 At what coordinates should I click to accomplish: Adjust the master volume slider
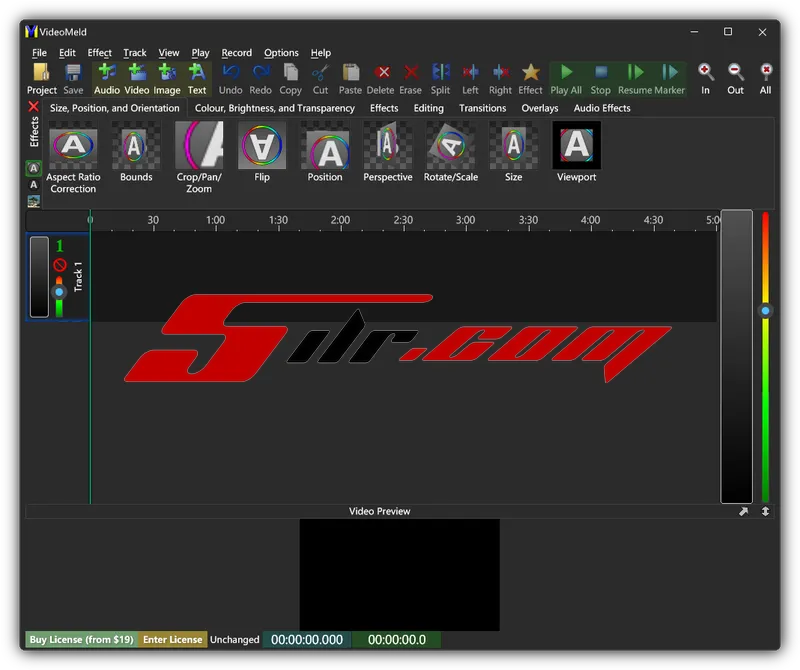tap(765, 311)
